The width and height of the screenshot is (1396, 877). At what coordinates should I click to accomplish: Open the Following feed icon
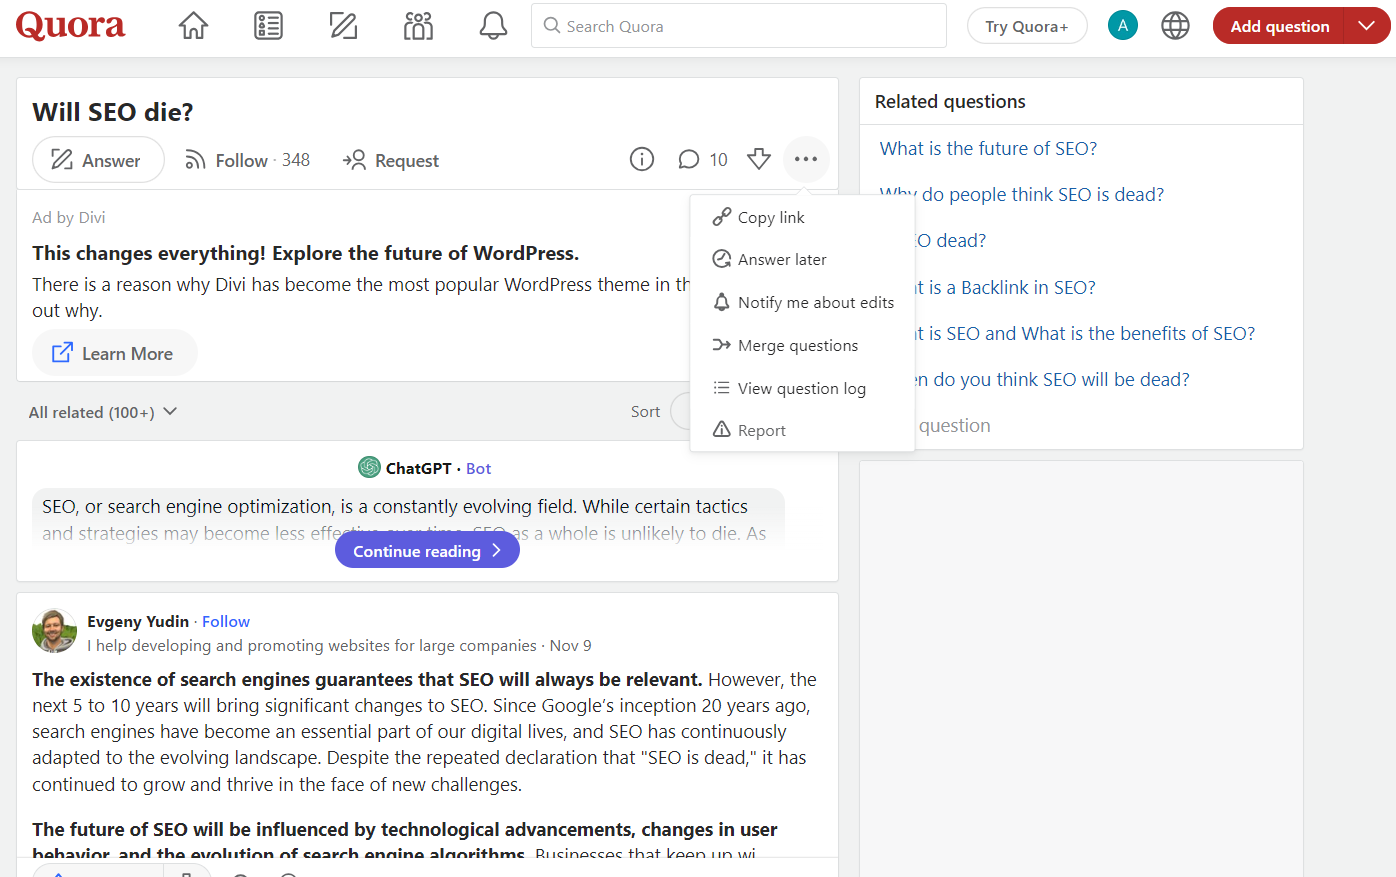[x=268, y=26]
